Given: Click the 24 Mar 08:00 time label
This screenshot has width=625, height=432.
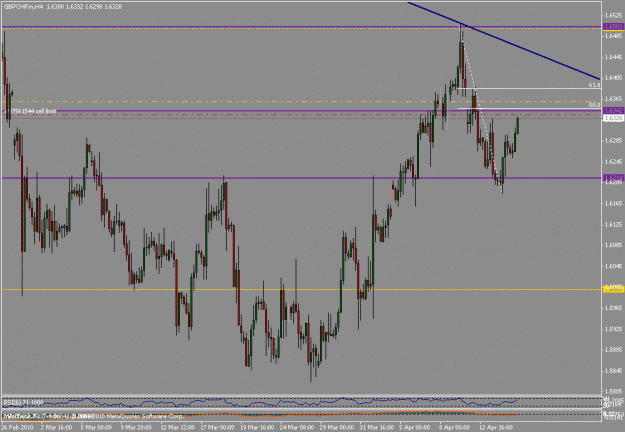Looking at the screenshot, I should [x=297, y=428].
